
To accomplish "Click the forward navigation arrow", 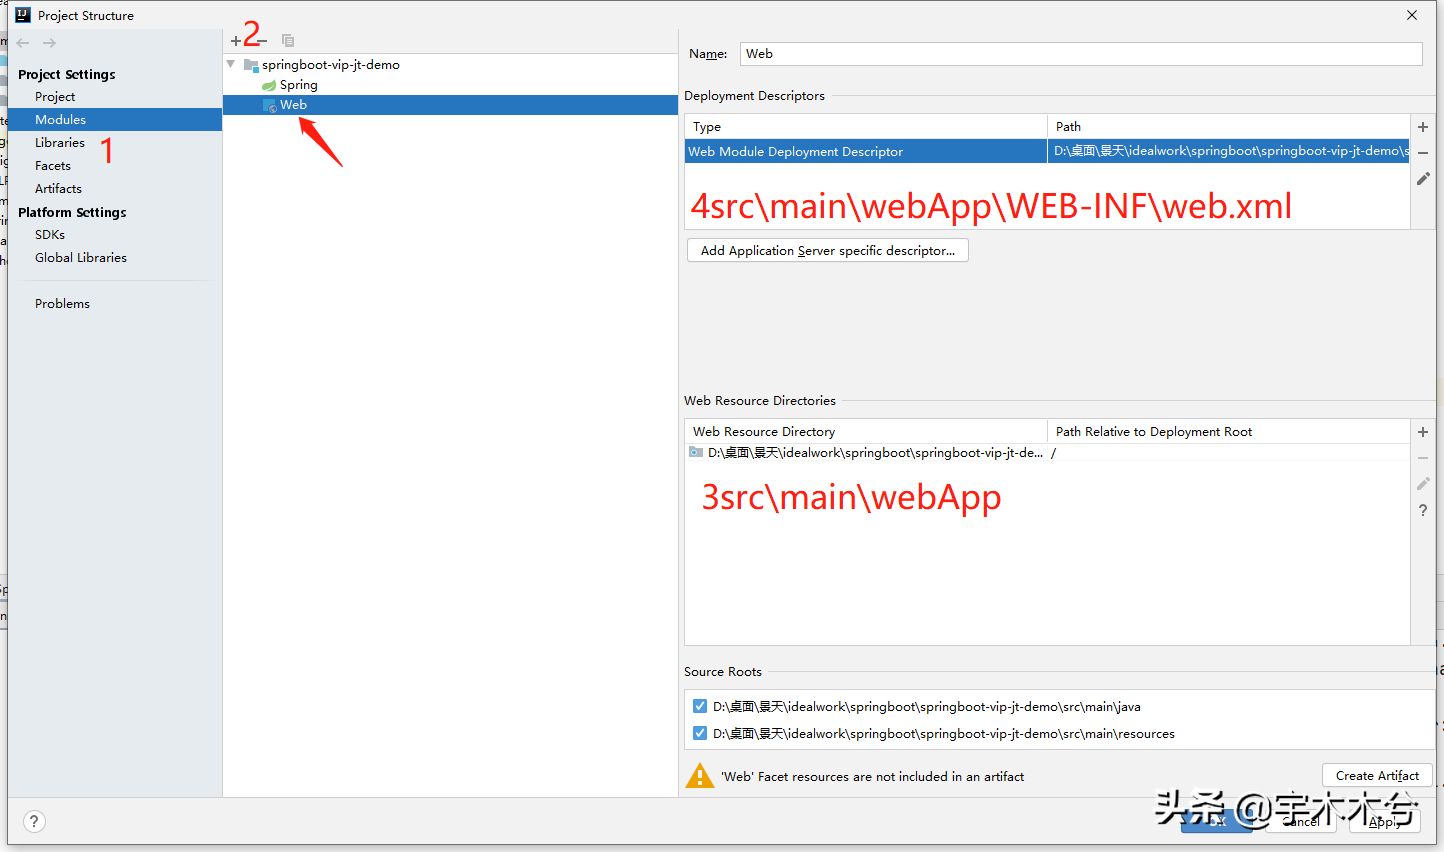I will pos(49,43).
